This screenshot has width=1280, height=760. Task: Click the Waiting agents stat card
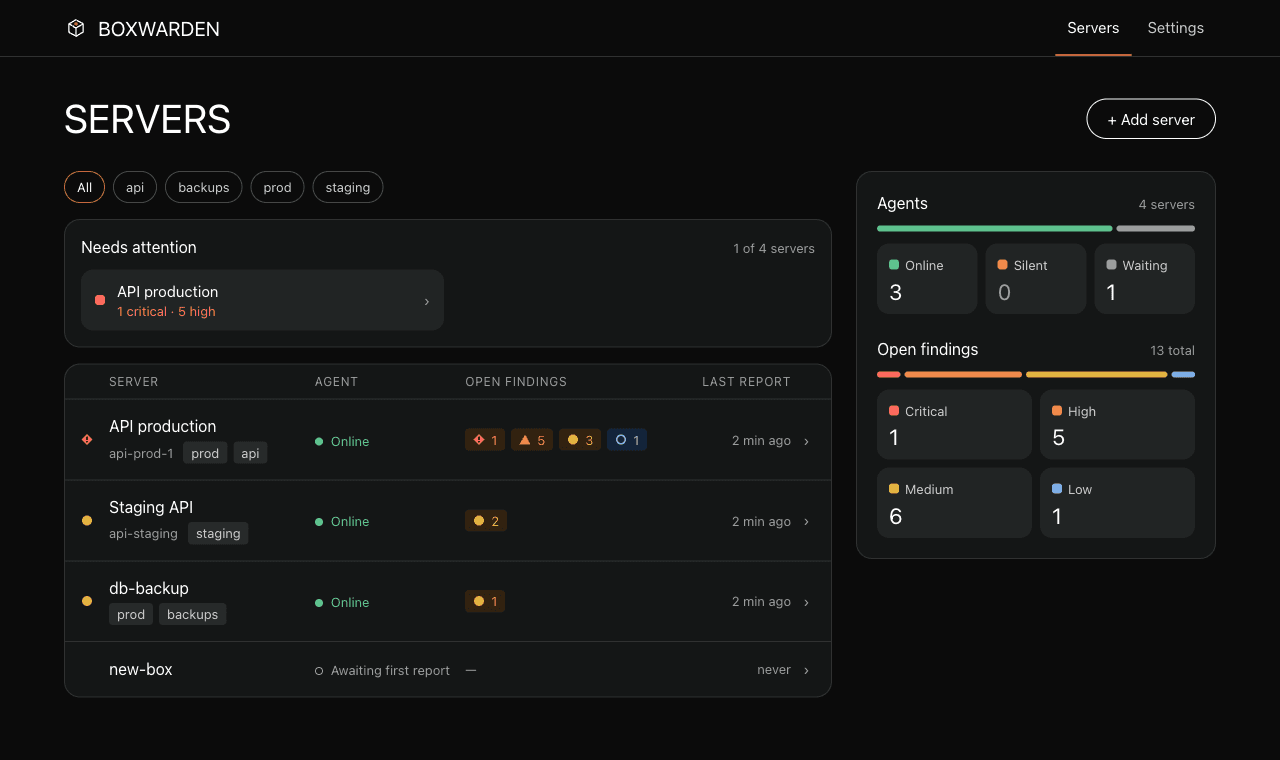click(1145, 279)
